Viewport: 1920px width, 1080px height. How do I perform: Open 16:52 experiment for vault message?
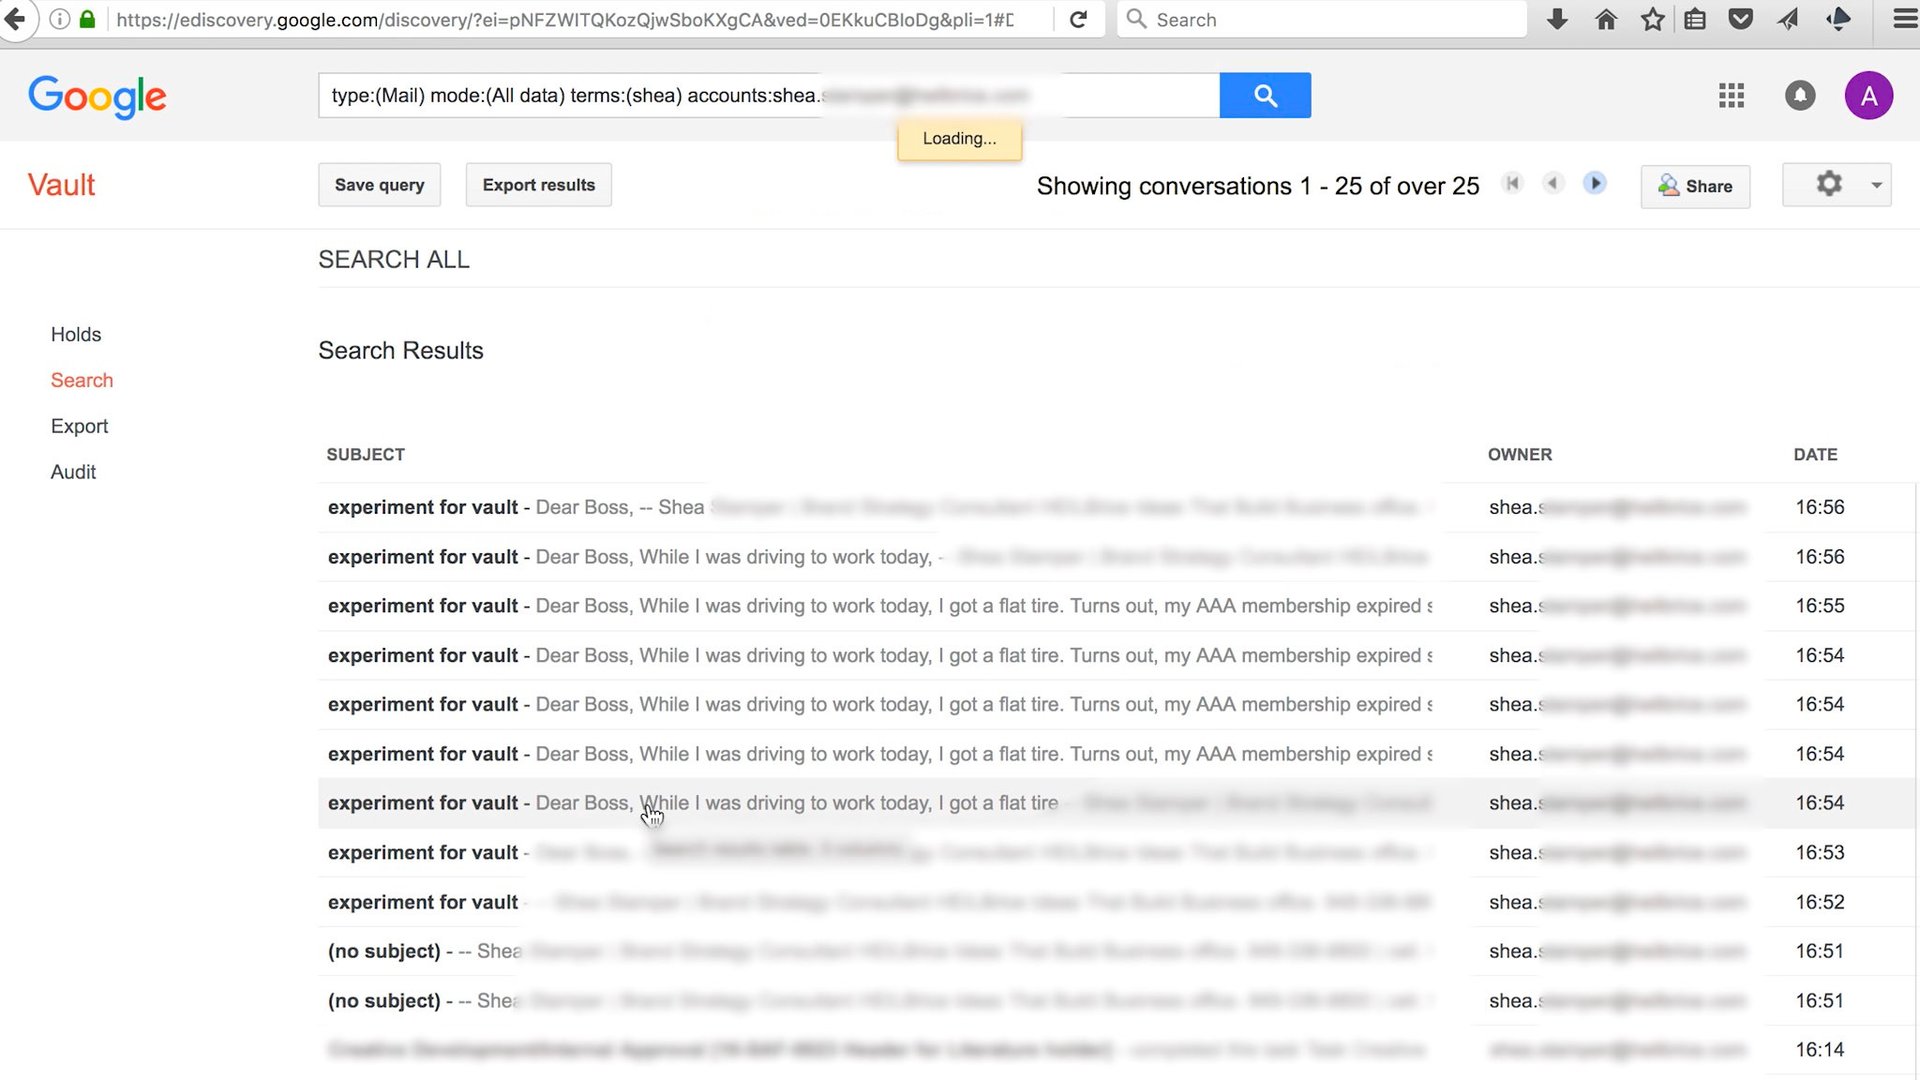(1117, 902)
